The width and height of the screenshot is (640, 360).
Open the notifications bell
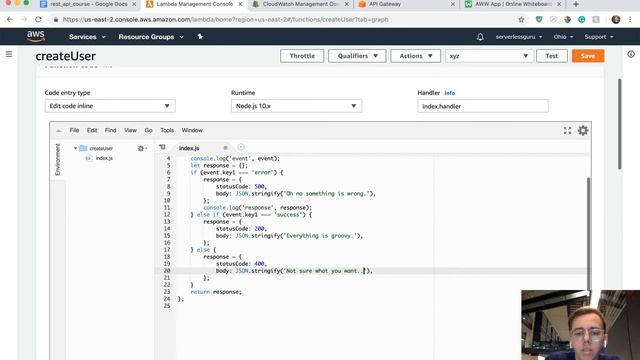(480, 37)
